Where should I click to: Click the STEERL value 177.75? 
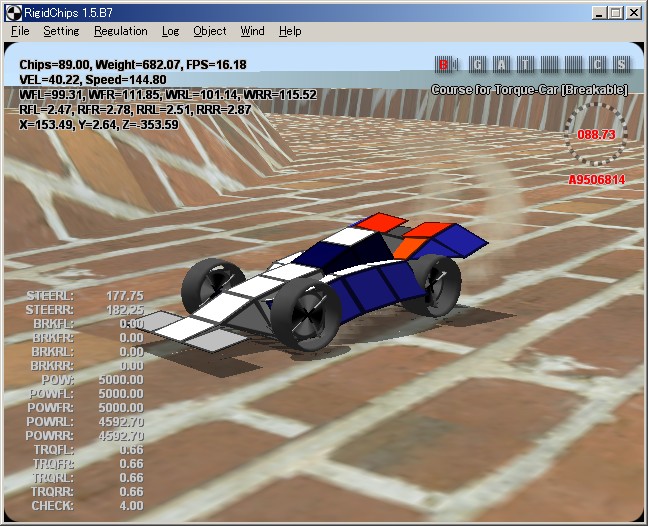[x=125, y=296]
